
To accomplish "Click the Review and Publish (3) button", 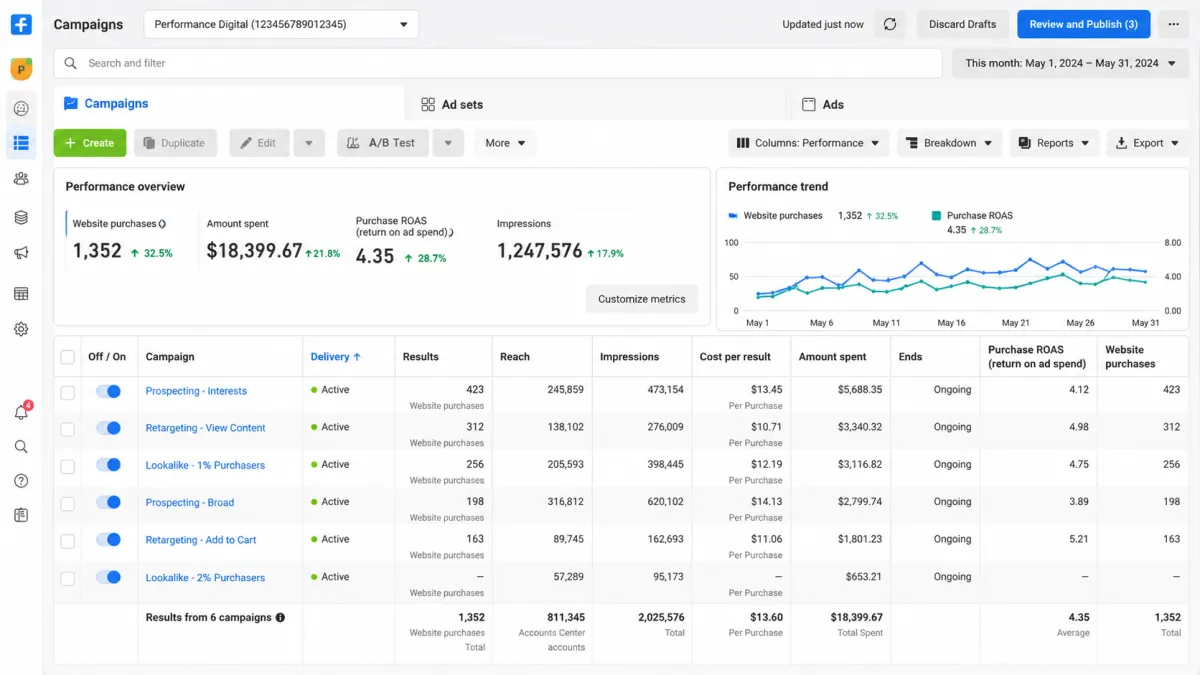I will (x=1083, y=24).
